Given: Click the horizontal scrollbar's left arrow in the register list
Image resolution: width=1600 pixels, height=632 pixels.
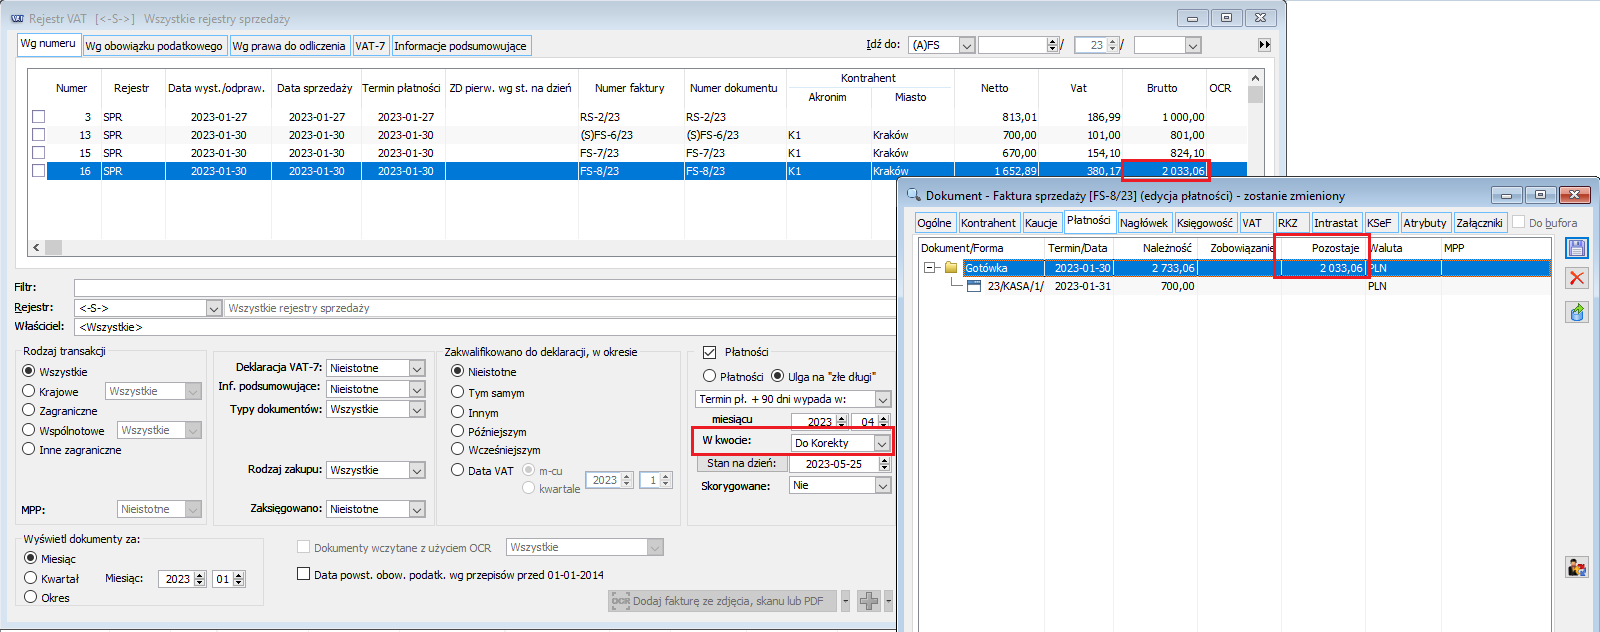Looking at the screenshot, I should coord(36,247).
